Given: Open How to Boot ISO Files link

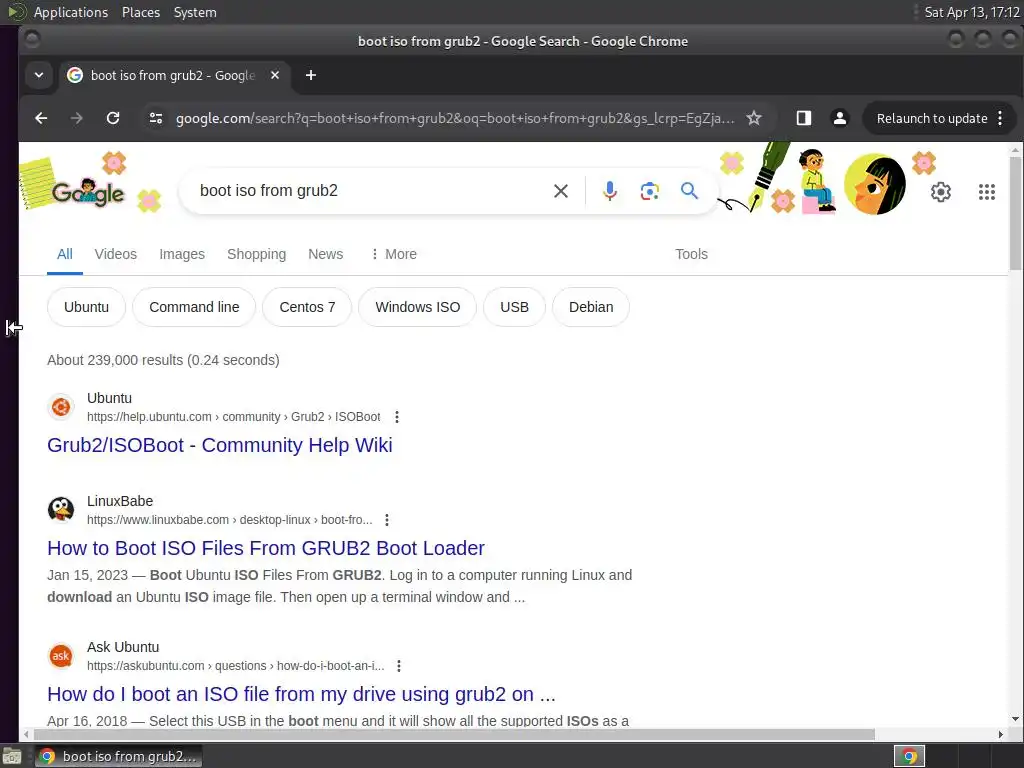Looking at the screenshot, I should coord(266,548).
